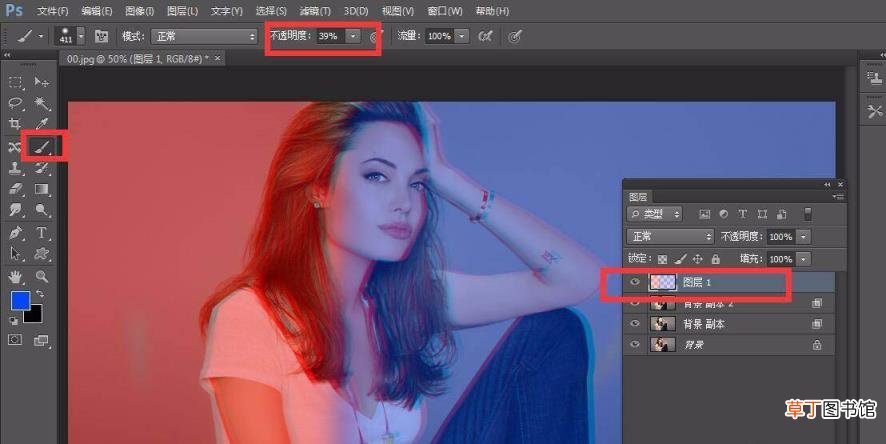Image resolution: width=886 pixels, height=444 pixels.
Task: Hide layer 图层 1 with eye icon
Action: pos(635,282)
